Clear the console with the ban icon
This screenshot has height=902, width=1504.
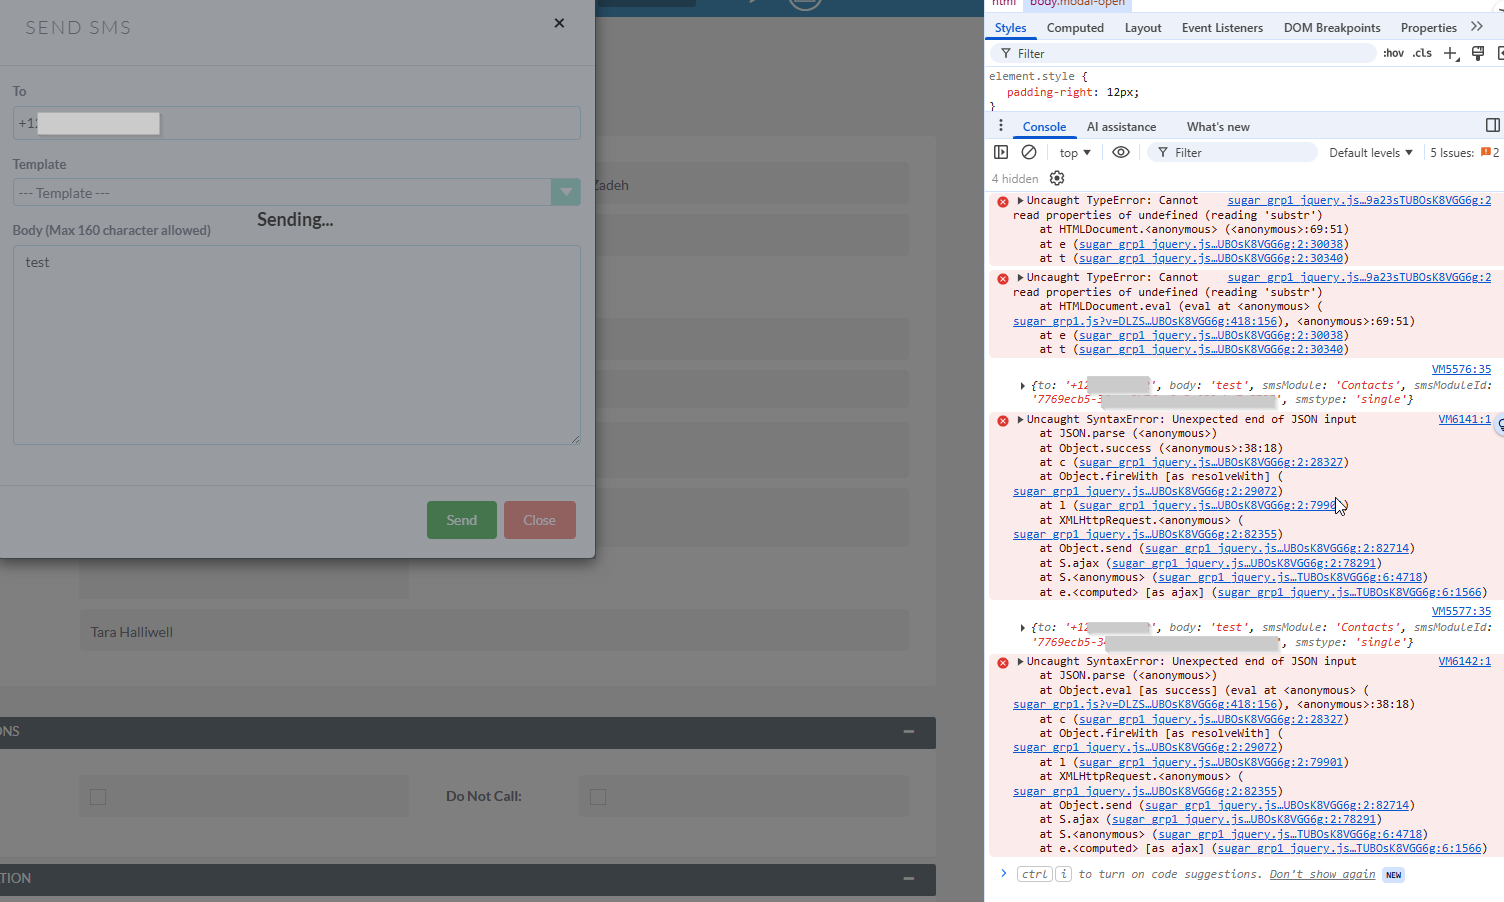click(1029, 152)
